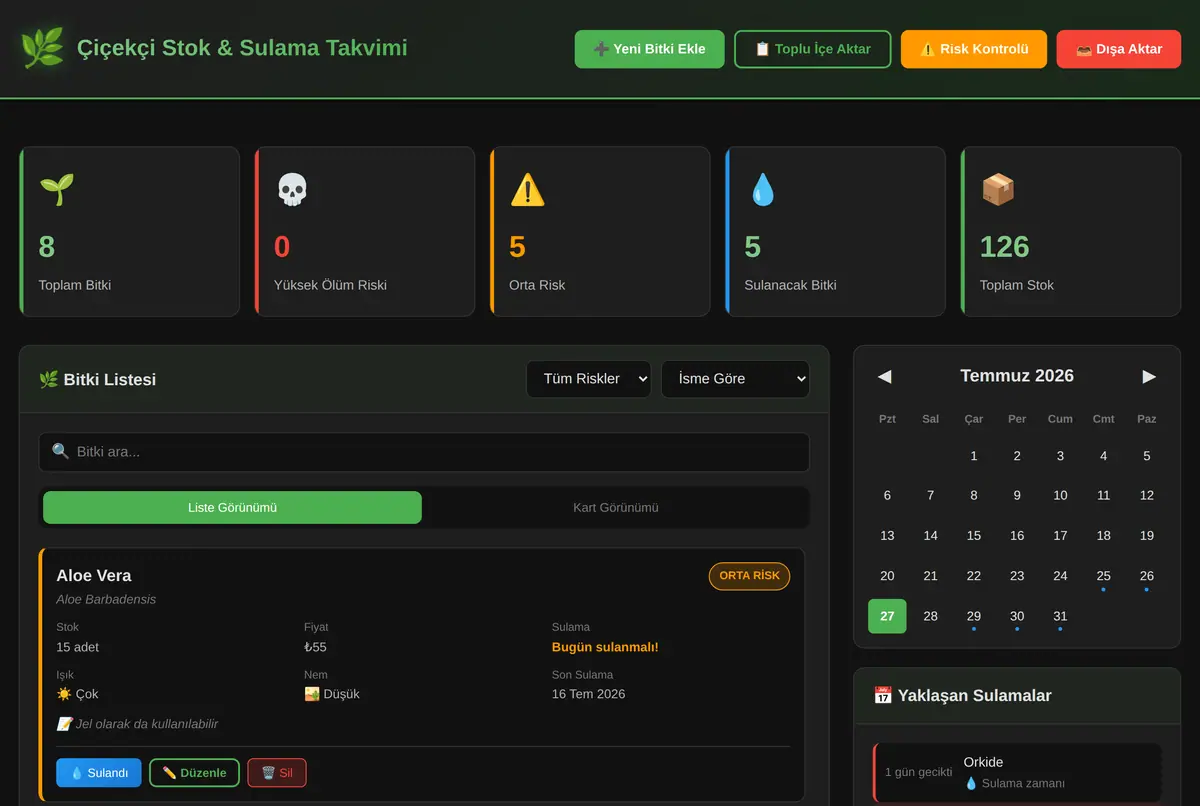Click the Yaklaşan Sulamalar panel heading
The width and height of the screenshot is (1200, 806).
pyautogui.click(x=962, y=696)
